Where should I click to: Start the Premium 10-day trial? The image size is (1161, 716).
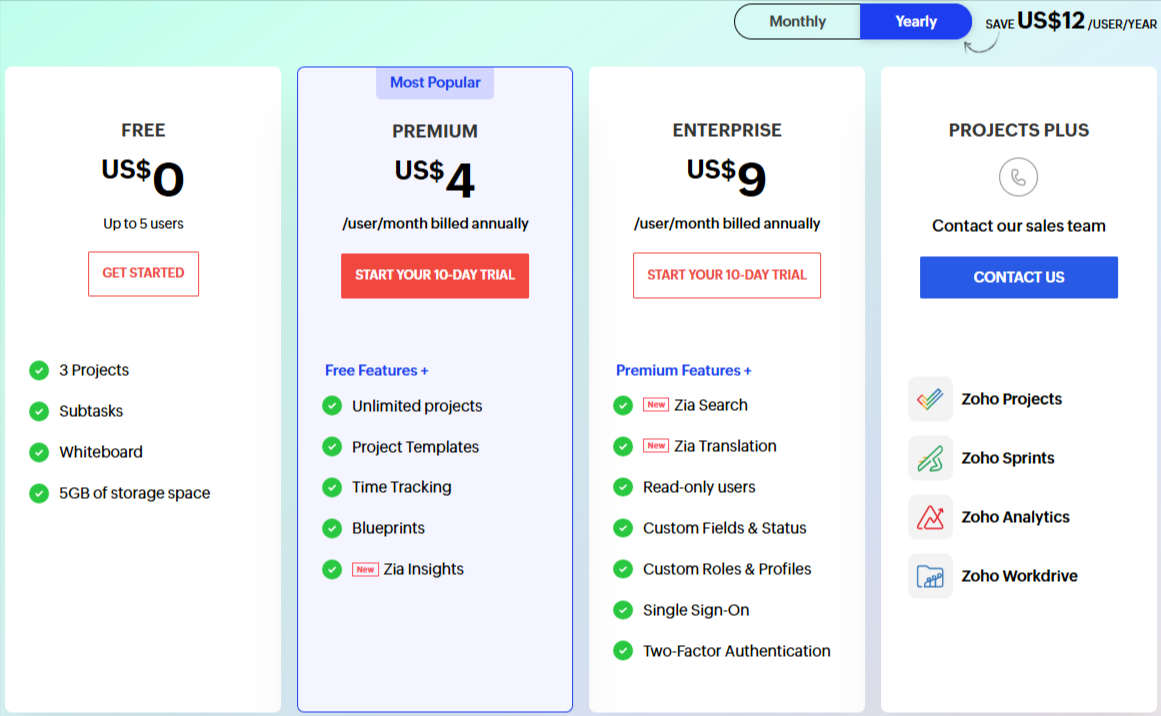pyautogui.click(x=435, y=275)
